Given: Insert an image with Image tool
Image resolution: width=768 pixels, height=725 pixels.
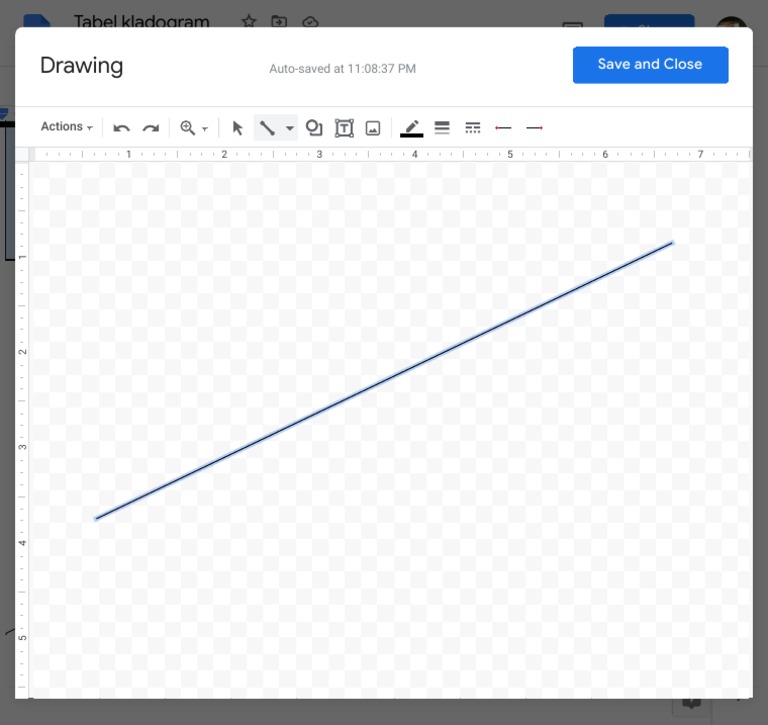Looking at the screenshot, I should pyautogui.click(x=373, y=128).
